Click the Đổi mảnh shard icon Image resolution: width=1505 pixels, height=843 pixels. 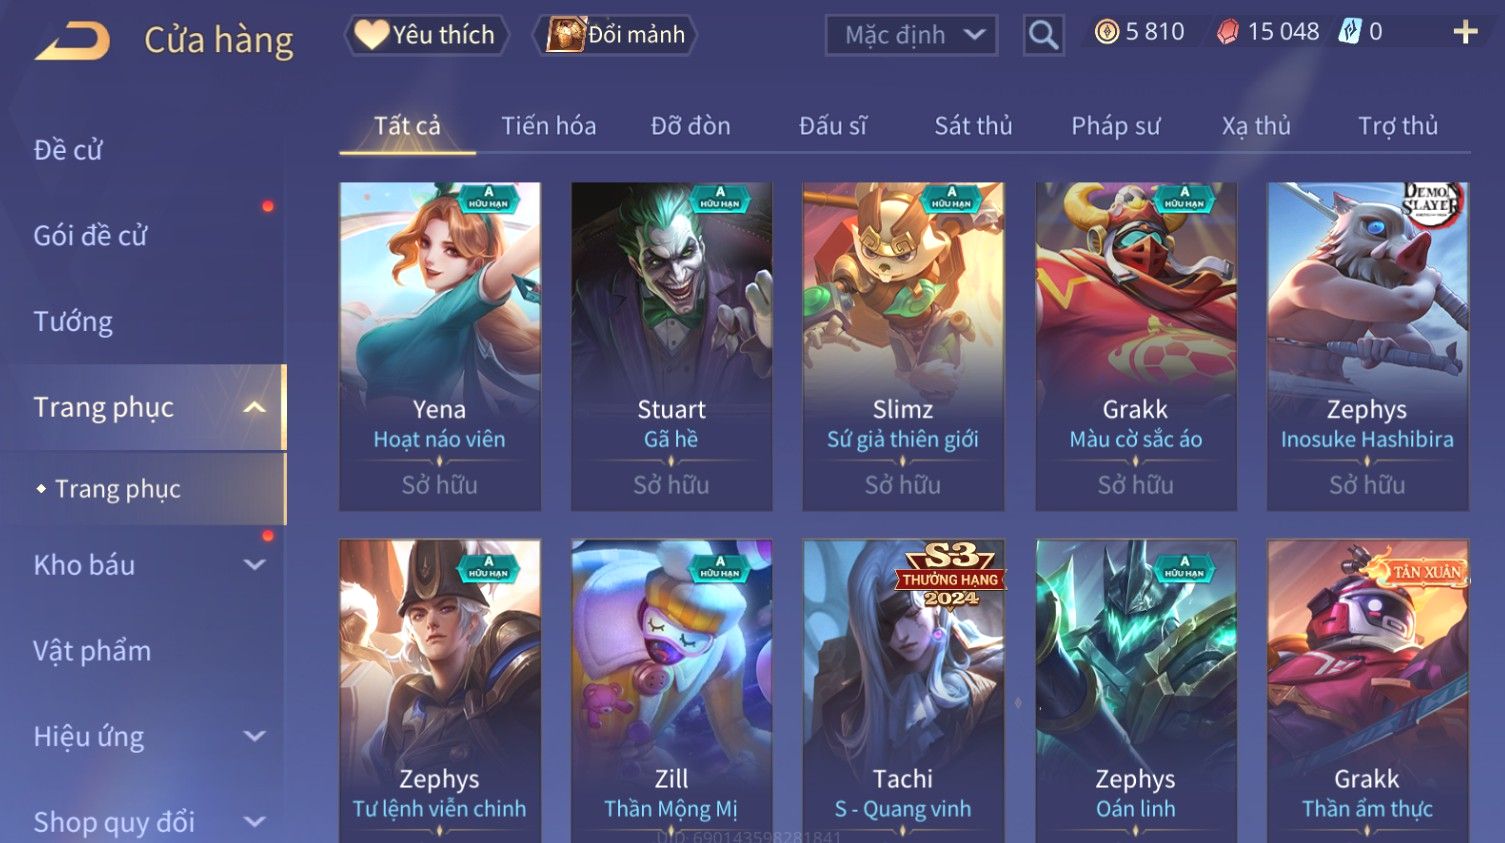(565, 35)
